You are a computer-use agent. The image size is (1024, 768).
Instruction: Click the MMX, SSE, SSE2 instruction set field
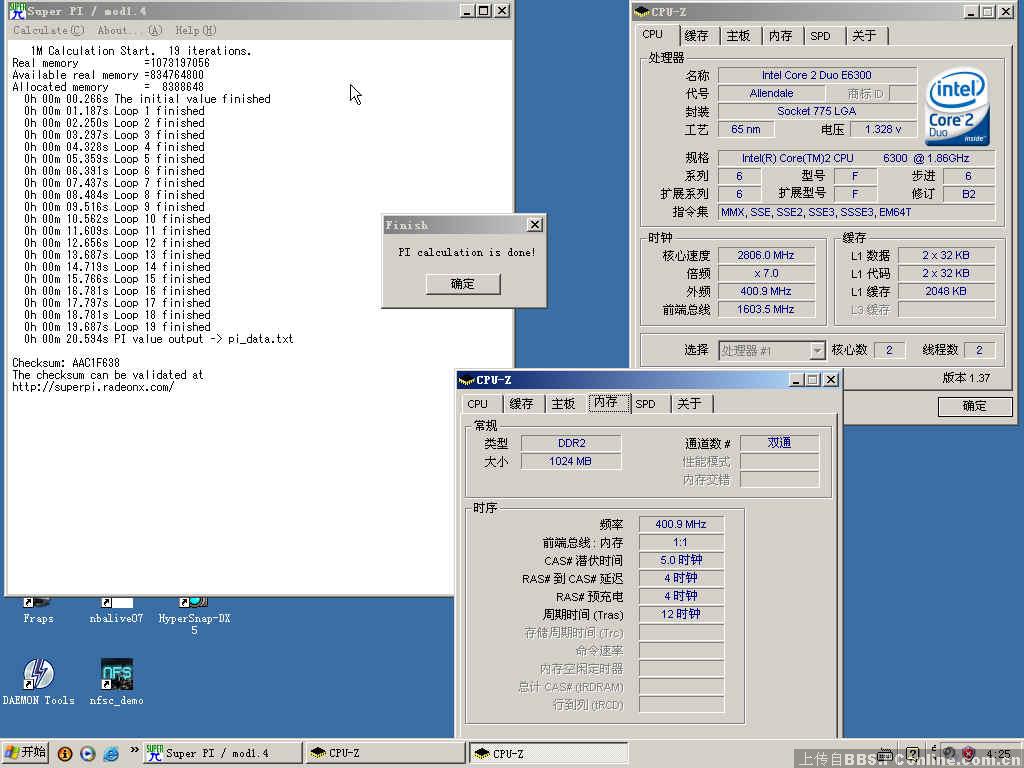click(x=857, y=212)
